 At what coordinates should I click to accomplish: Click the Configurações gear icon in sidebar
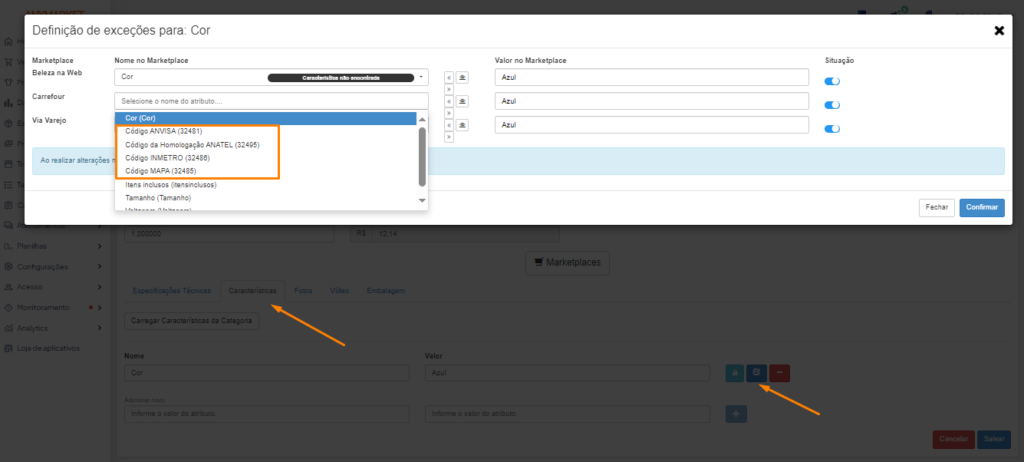click(x=8, y=267)
